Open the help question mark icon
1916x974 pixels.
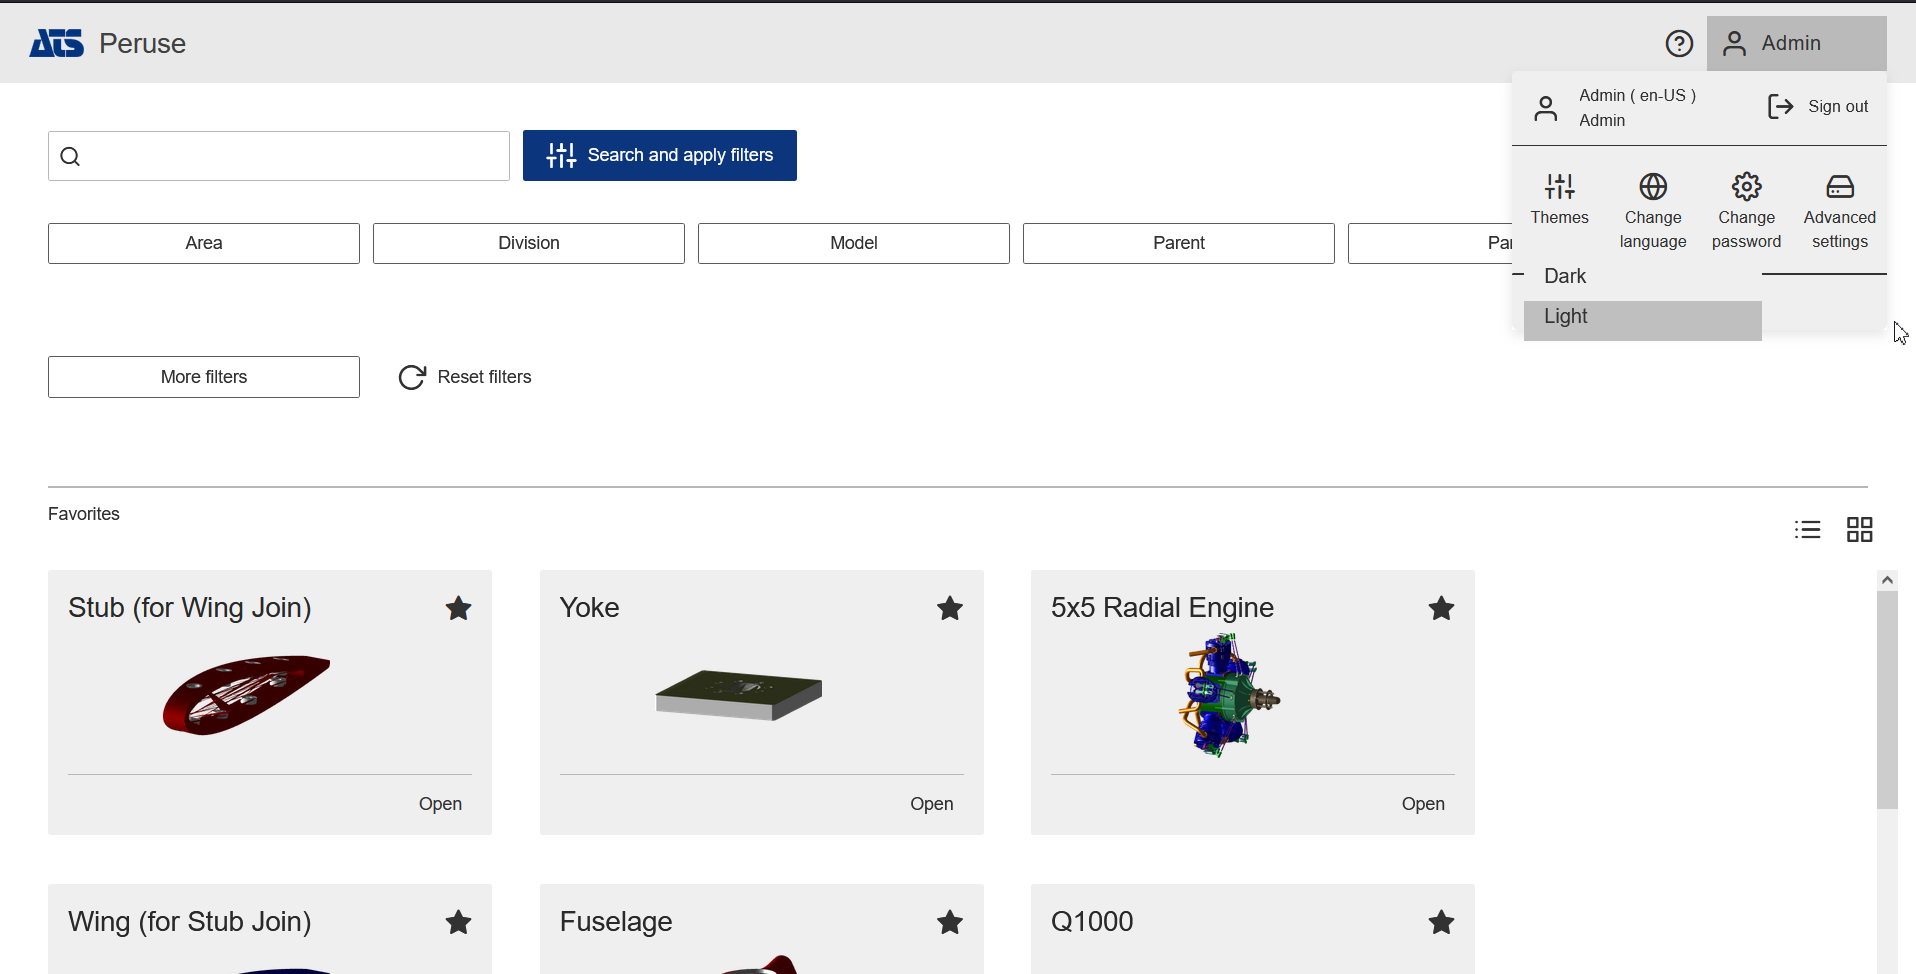tap(1679, 43)
